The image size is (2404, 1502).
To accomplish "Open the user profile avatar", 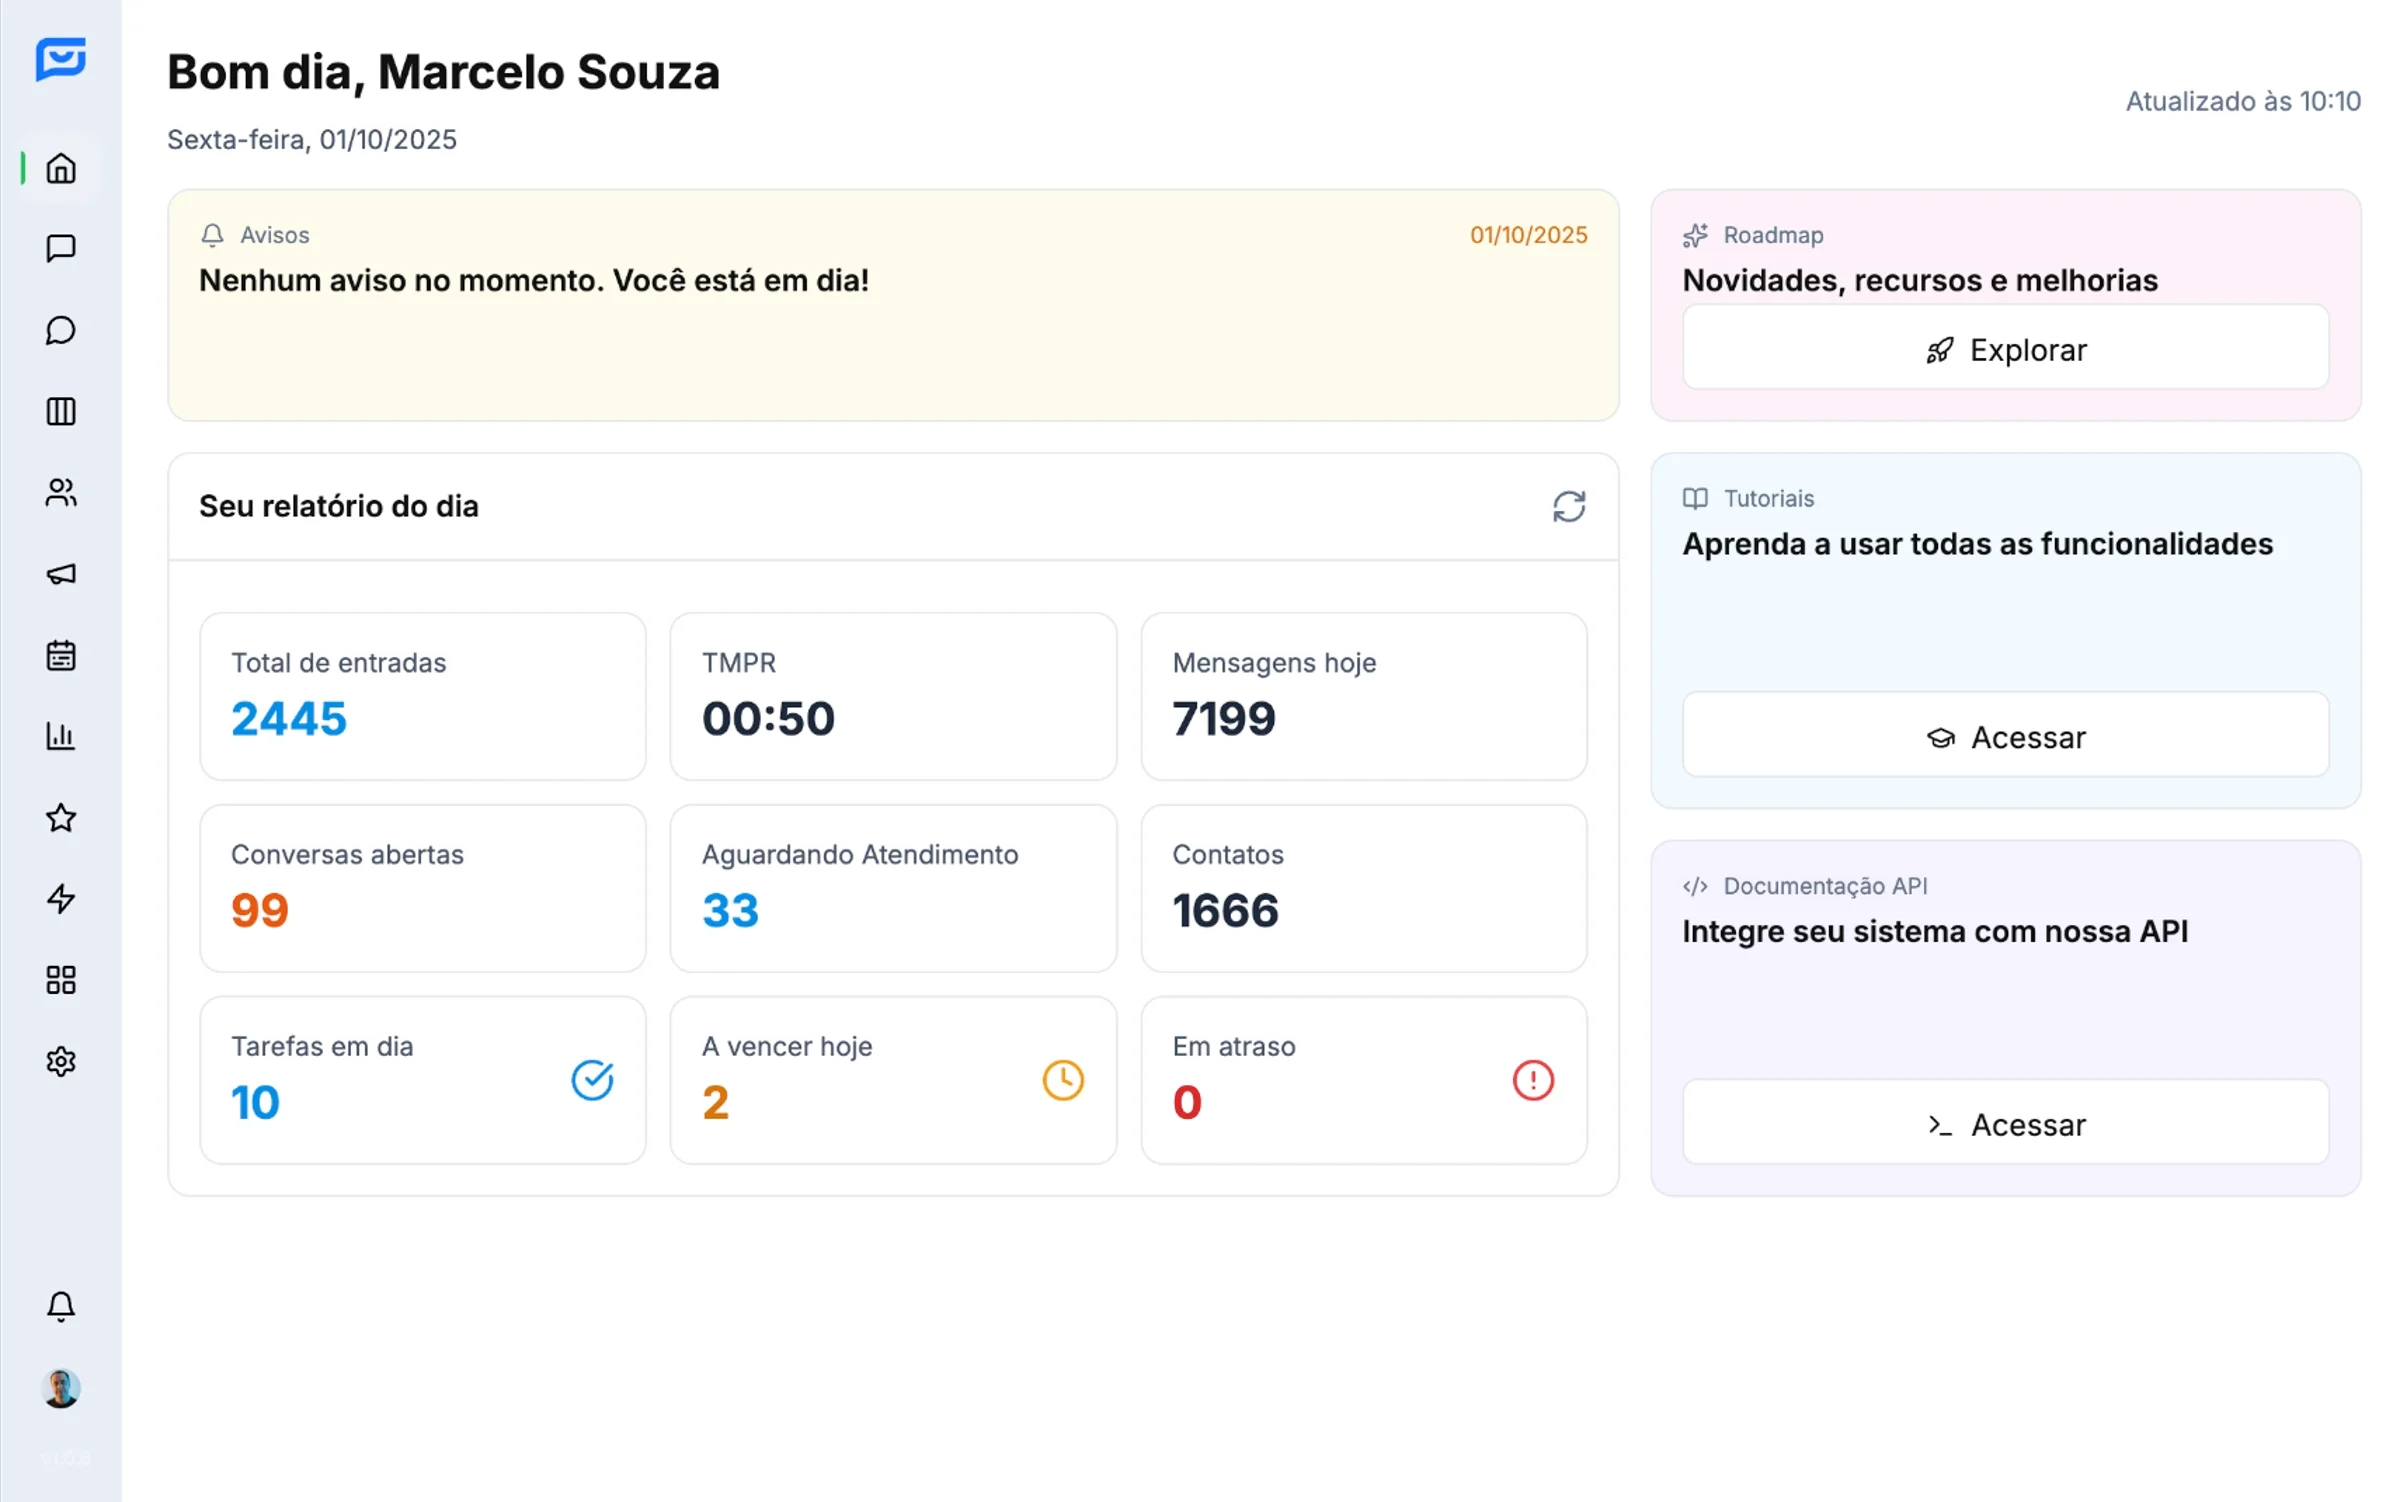I will point(61,1389).
